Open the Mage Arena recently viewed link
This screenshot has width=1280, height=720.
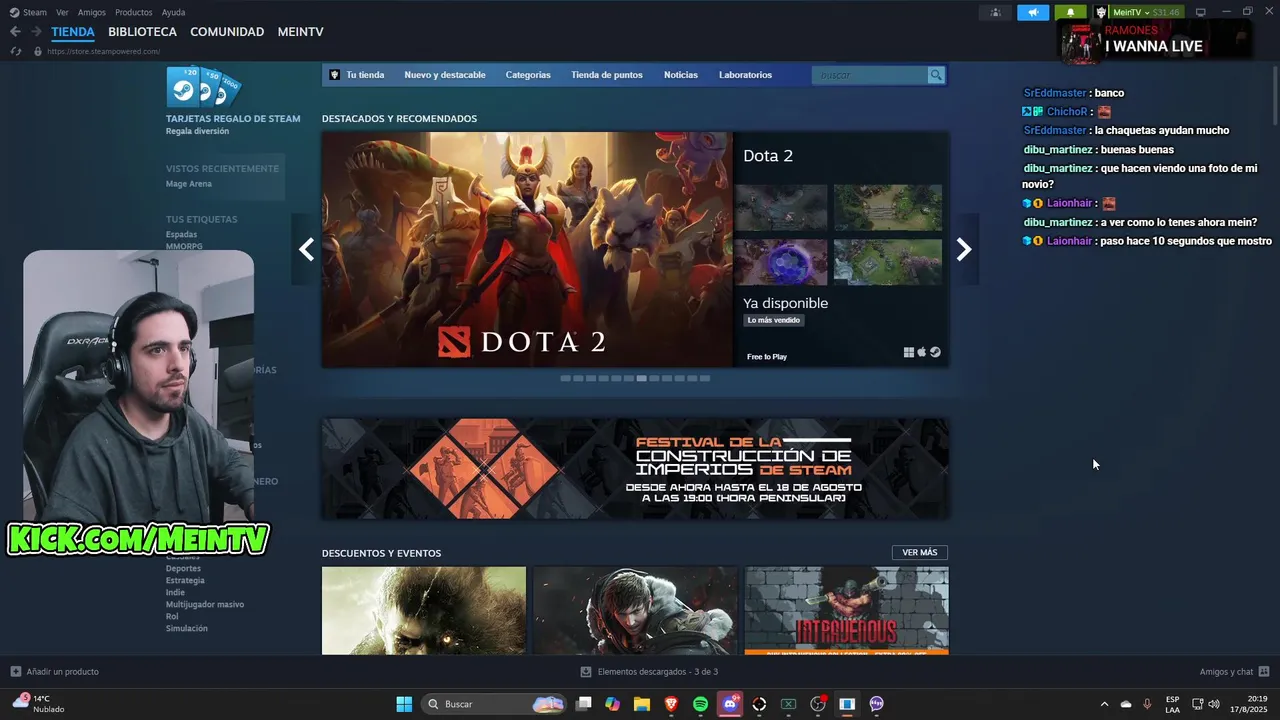[x=189, y=184]
